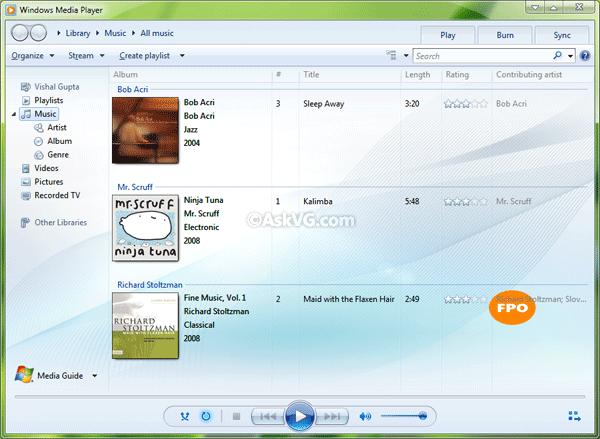The height and width of the screenshot is (439, 600).
Task: Select Pictures in the sidebar
Action: (42, 182)
